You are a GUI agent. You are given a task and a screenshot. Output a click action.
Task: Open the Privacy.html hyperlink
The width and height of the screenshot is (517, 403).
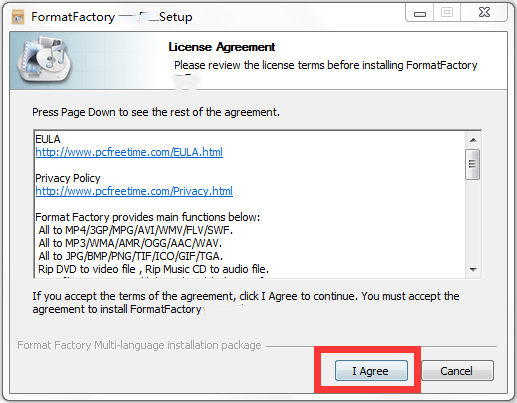coord(134,191)
